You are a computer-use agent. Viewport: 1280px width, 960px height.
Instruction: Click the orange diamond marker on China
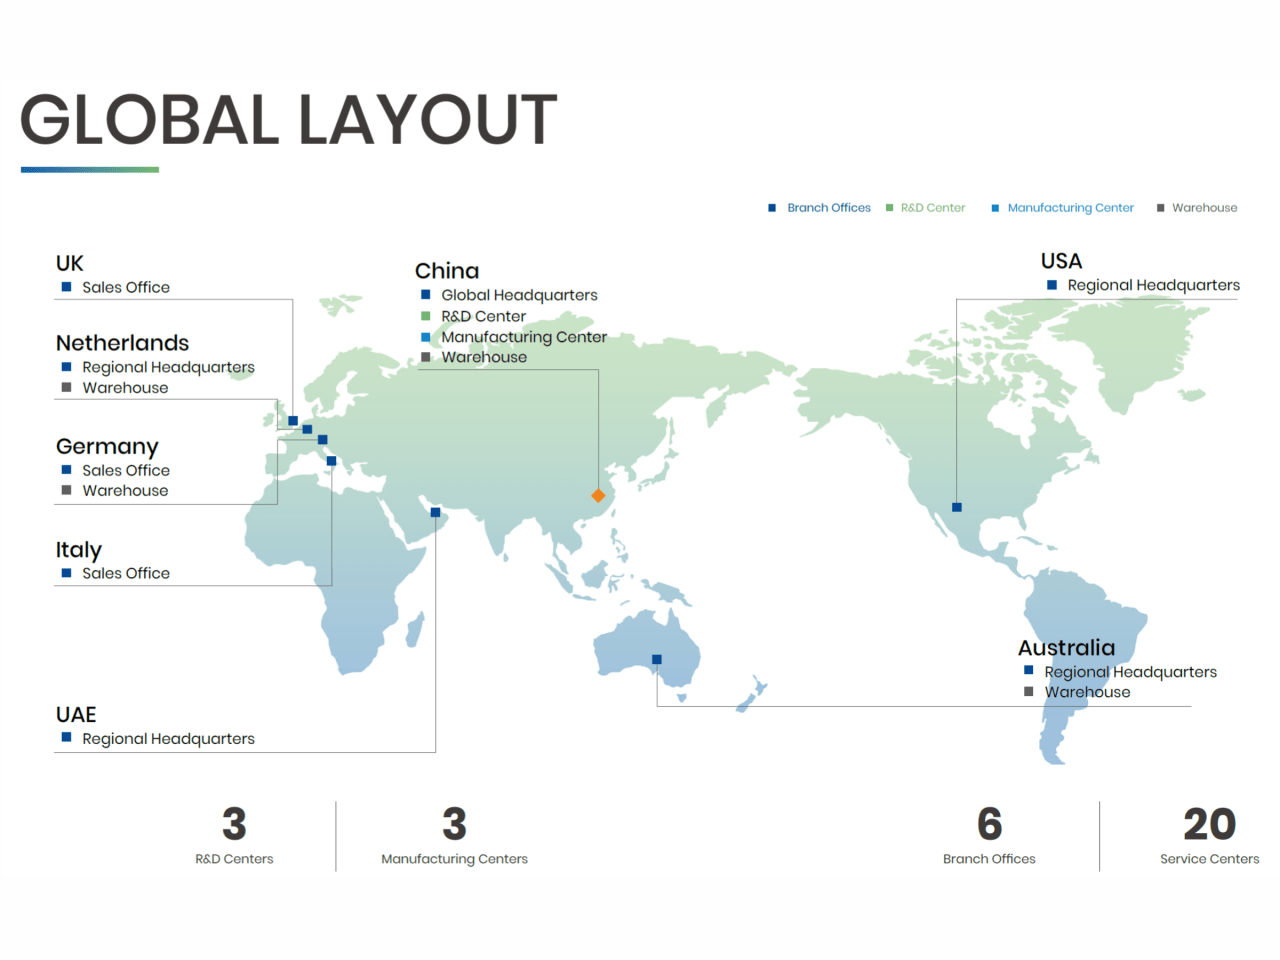(x=598, y=496)
